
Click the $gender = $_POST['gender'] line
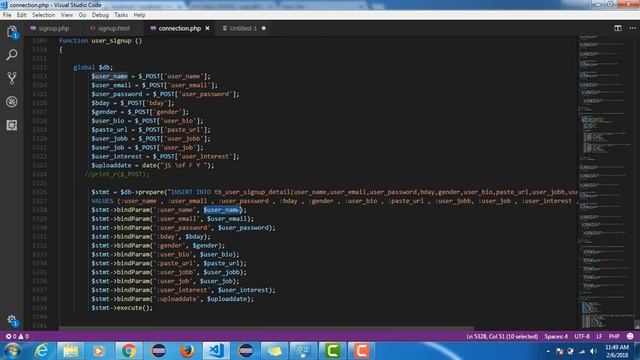pos(140,111)
